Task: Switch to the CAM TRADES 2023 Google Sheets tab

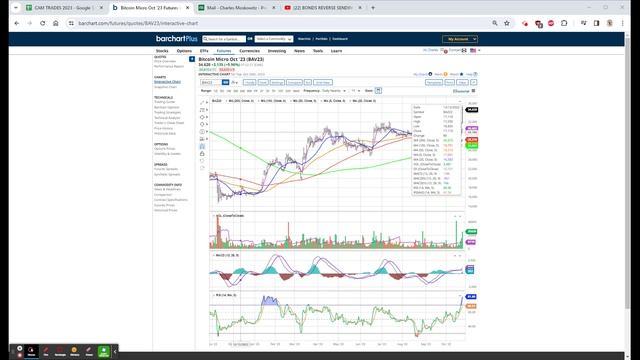Action: (64, 8)
